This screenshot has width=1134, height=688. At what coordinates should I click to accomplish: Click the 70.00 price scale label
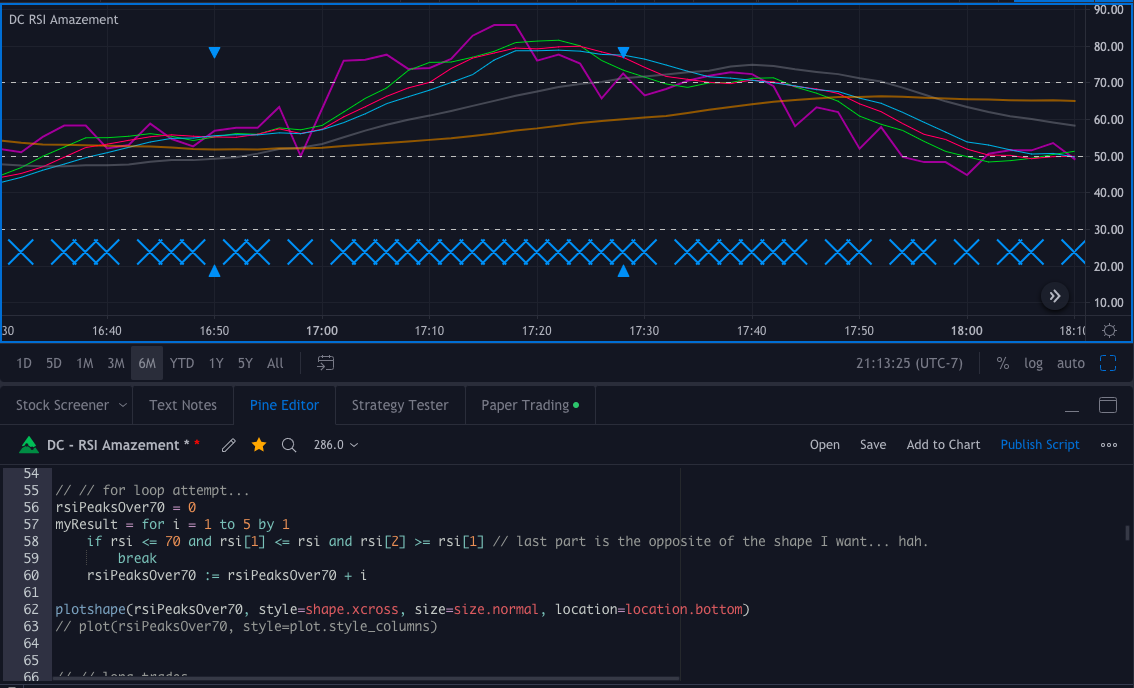pos(1108,83)
